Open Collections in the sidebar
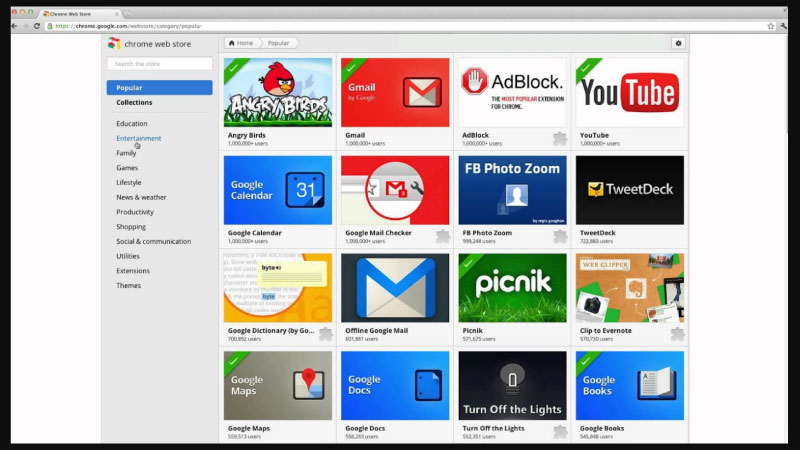 pos(134,103)
